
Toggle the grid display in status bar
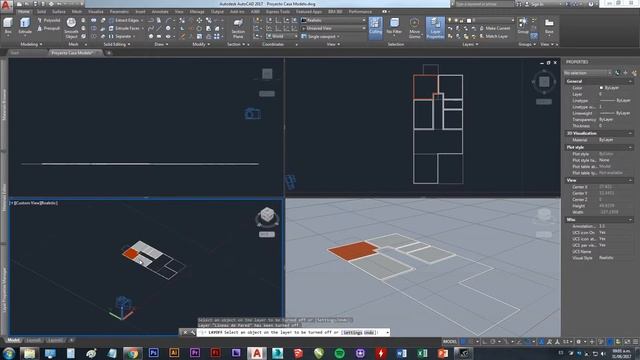[x=463, y=341]
